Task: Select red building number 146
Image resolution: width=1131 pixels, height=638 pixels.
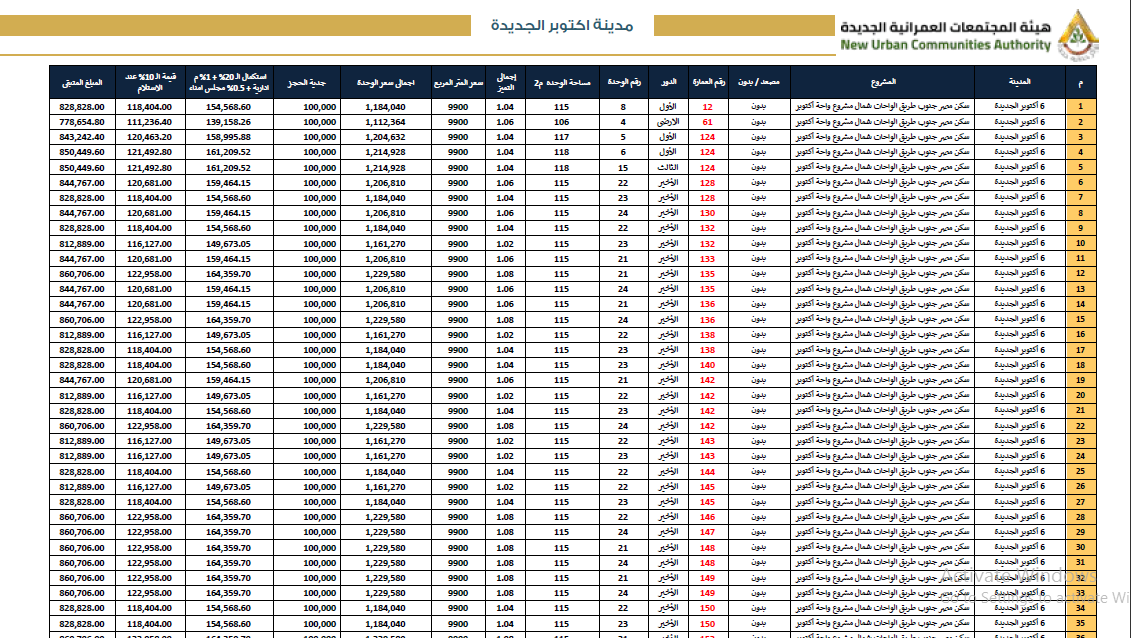Action: [708, 517]
